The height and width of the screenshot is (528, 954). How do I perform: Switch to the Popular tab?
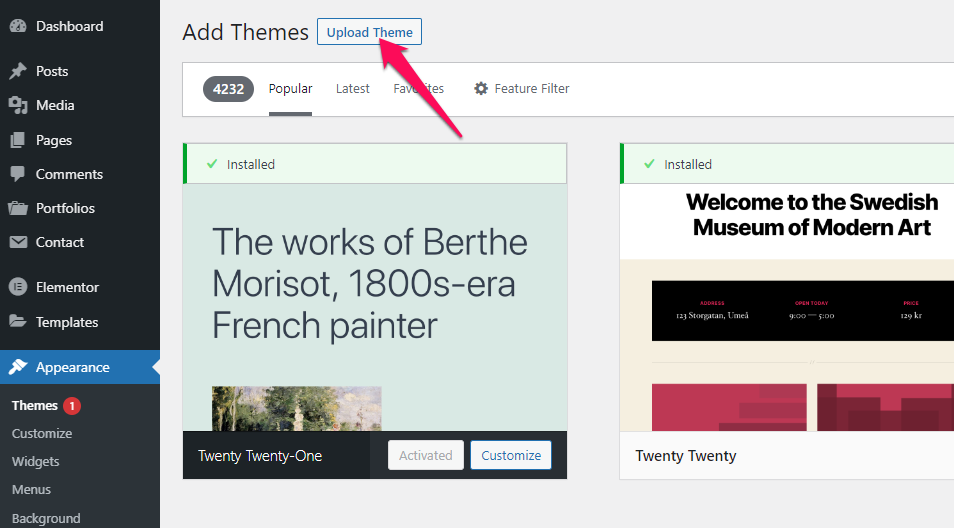point(290,89)
